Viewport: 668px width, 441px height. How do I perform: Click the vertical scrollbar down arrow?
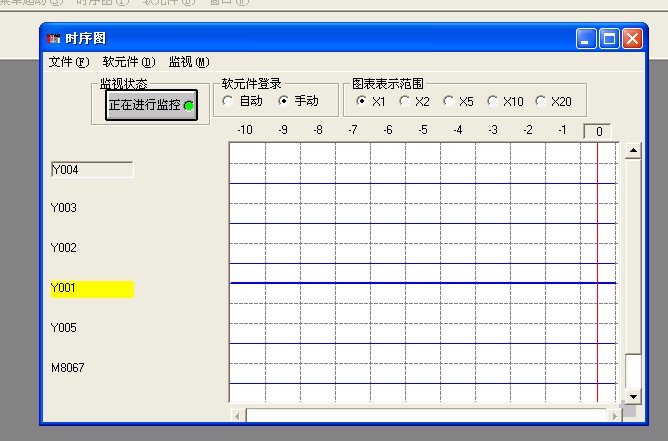click(x=632, y=397)
